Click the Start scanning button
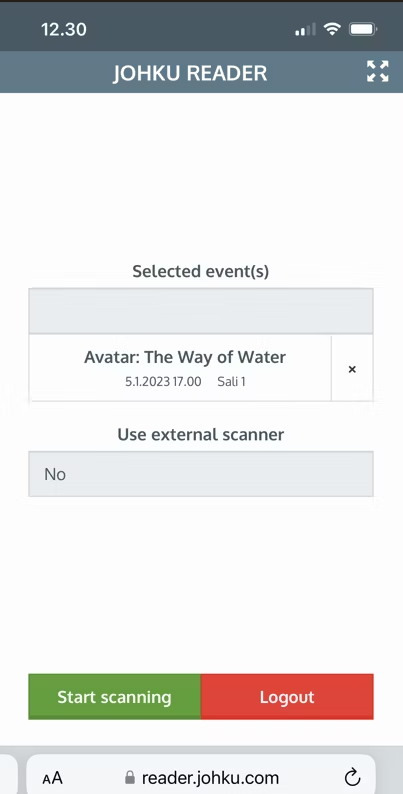The image size is (403, 794). click(x=114, y=697)
